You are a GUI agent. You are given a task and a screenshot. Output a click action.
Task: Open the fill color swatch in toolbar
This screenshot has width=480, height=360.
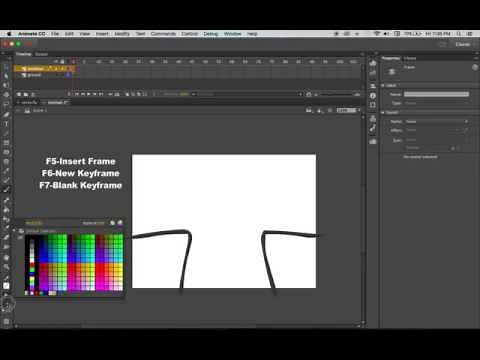click(6, 286)
